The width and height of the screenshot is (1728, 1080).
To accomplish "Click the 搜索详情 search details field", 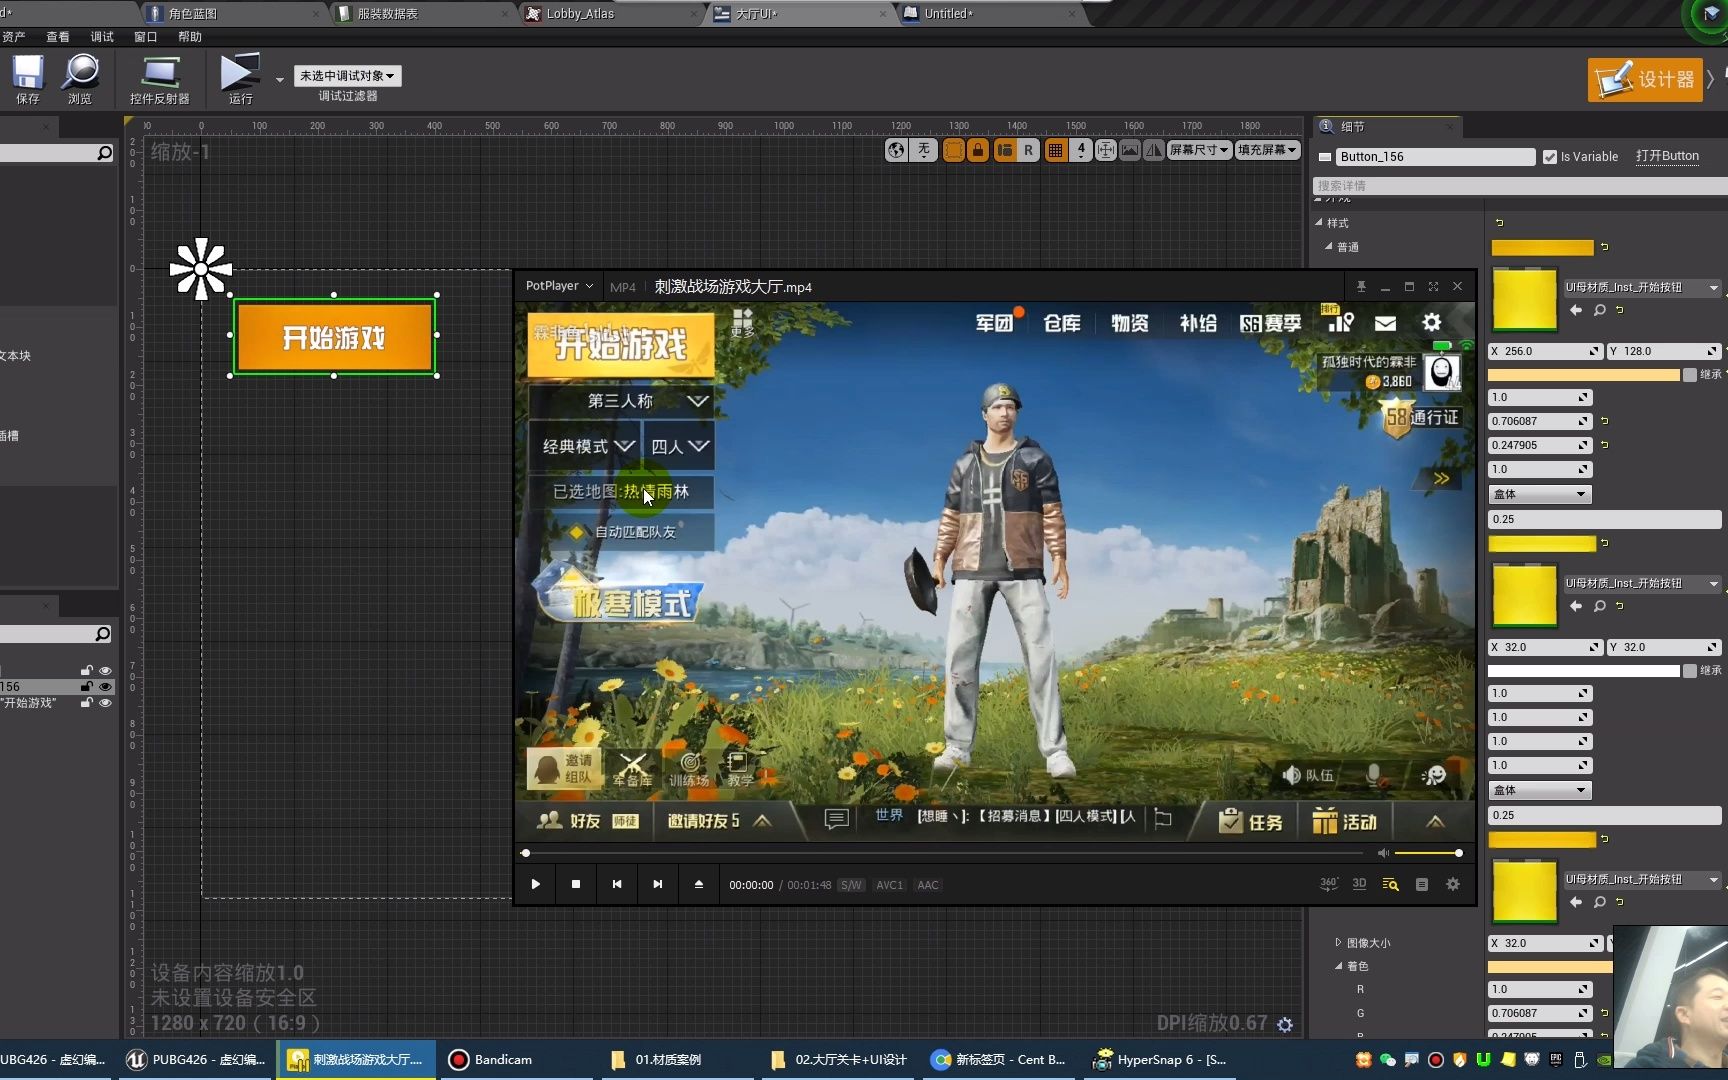I will 1520,186.
